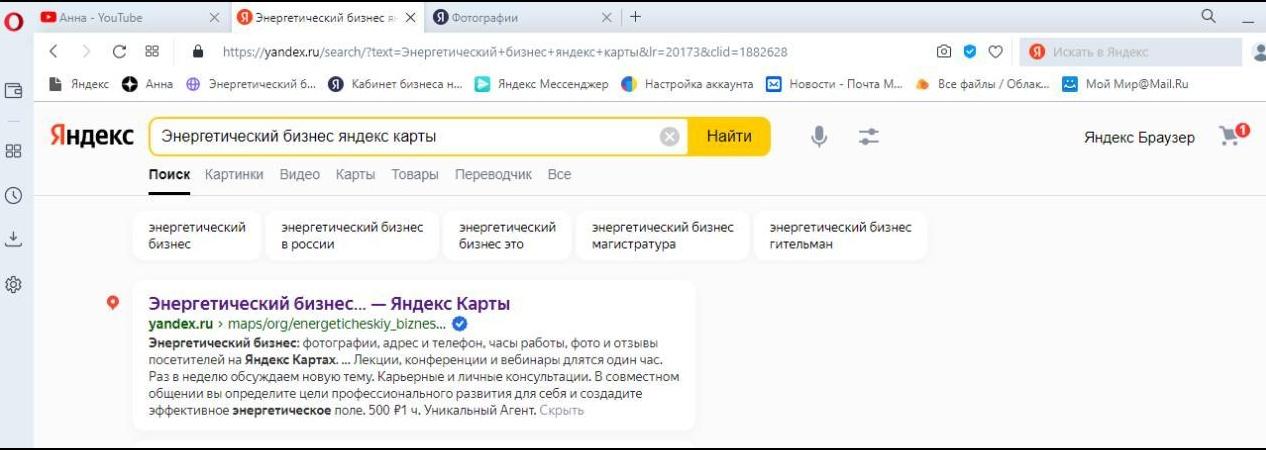Image resolution: width=1266 pixels, height=450 pixels.
Task: Select suggestion энергетический бизнес магистратура
Action: click(663, 236)
